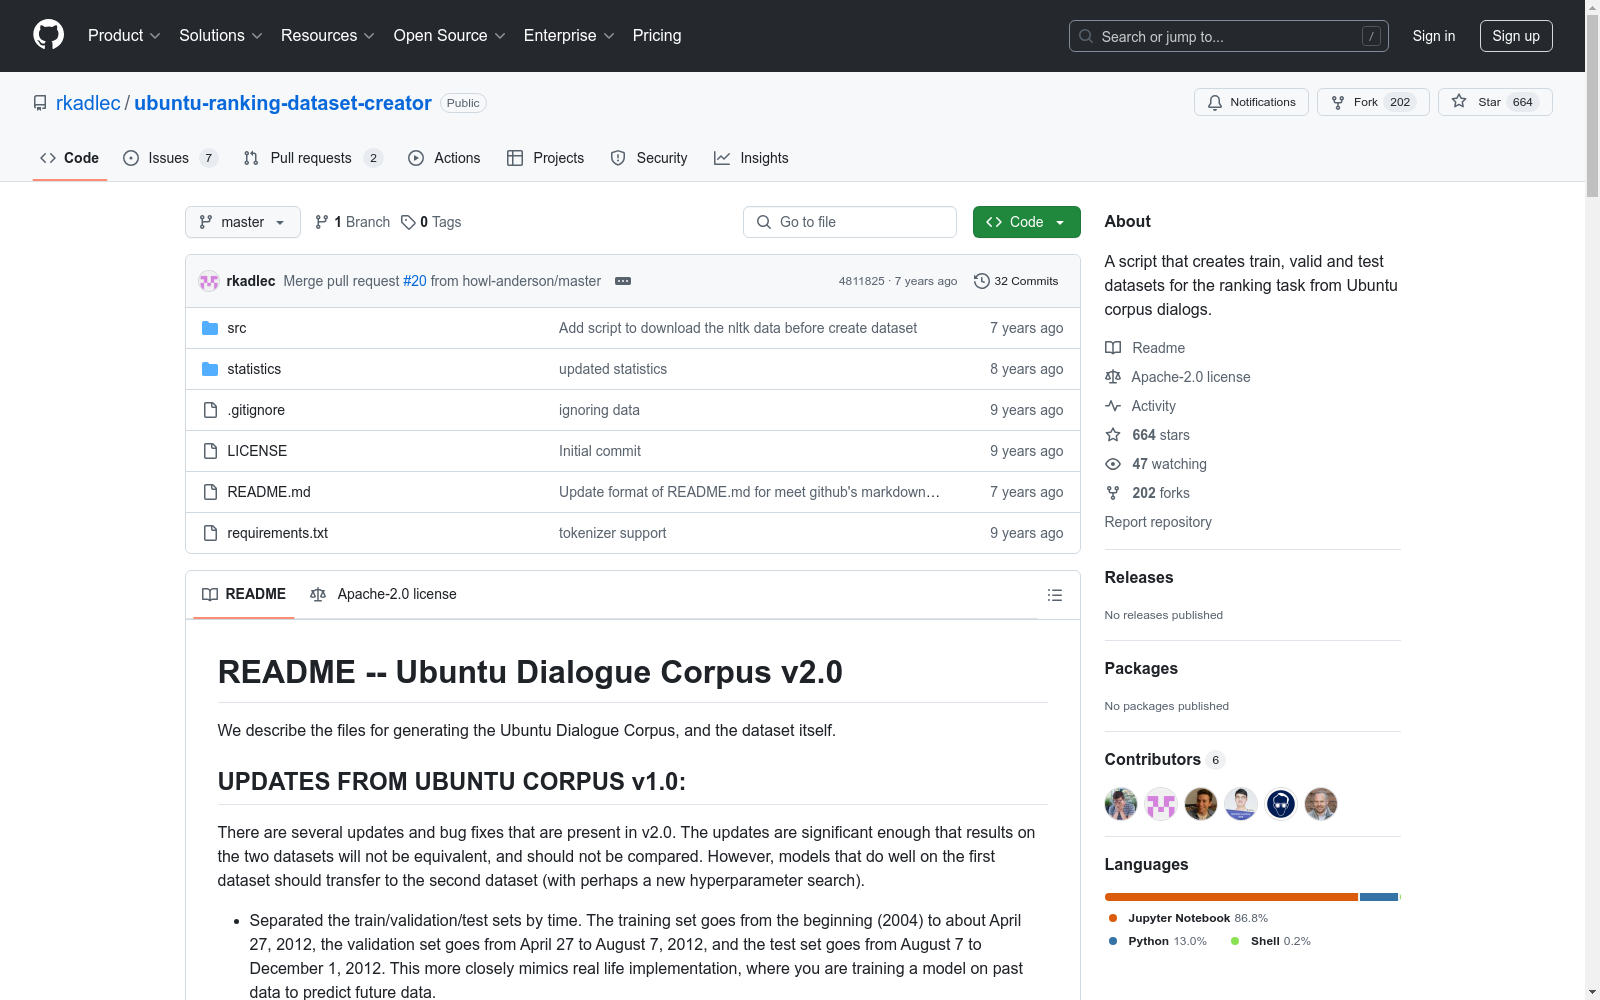Viewport: 1600px width, 1000px height.
Task: Click the Python blue language bar segment
Action: click(1379, 897)
